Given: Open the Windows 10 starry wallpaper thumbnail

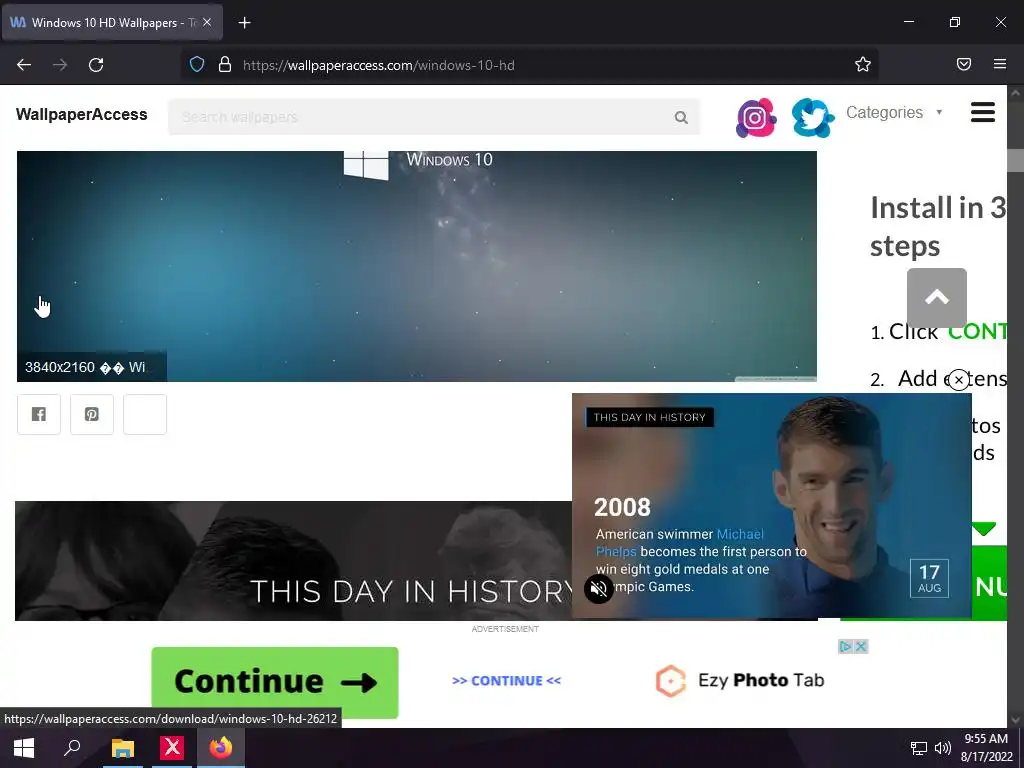Looking at the screenshot, I should [417, 266].
